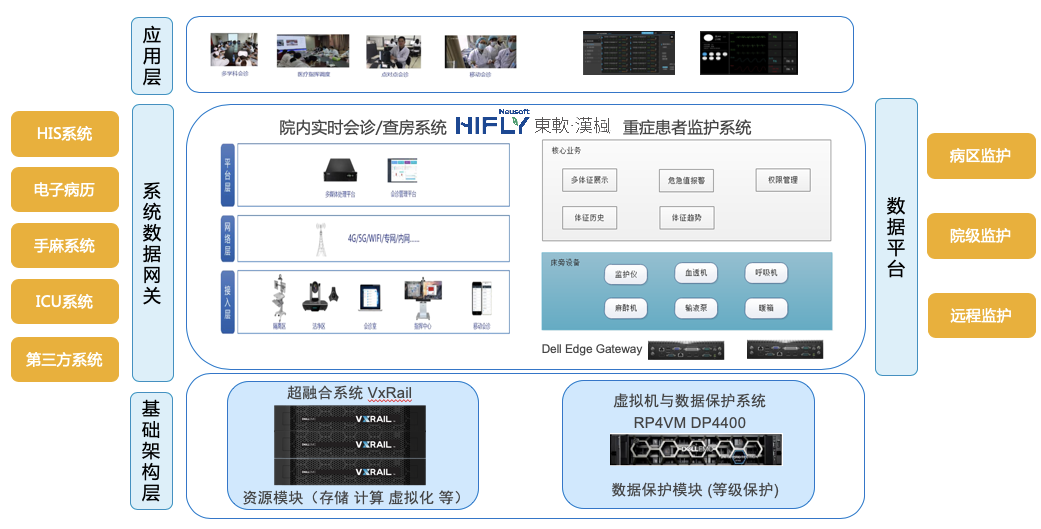Select the 会诊室 laptop icon
The image size is (1041, 529).
pyautogui.click(x=370, y=298)
